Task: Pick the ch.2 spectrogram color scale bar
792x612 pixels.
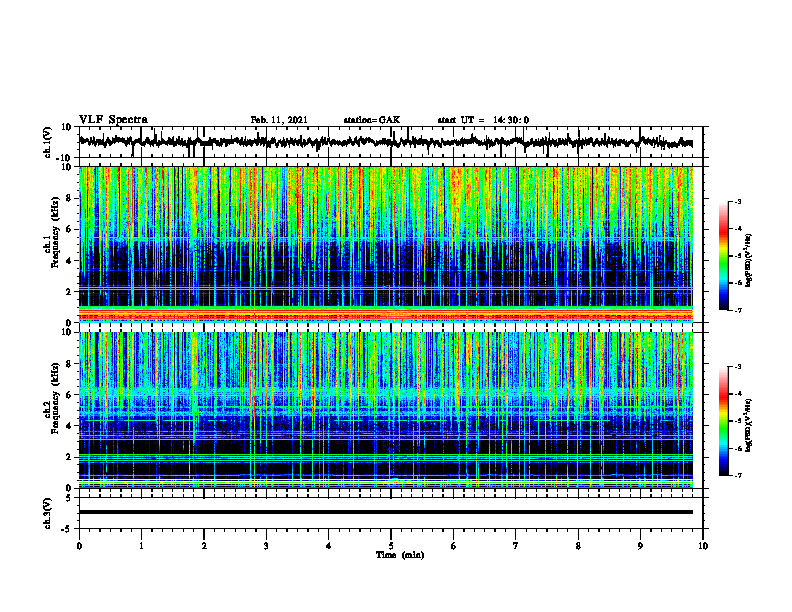Action: point(724,421)
